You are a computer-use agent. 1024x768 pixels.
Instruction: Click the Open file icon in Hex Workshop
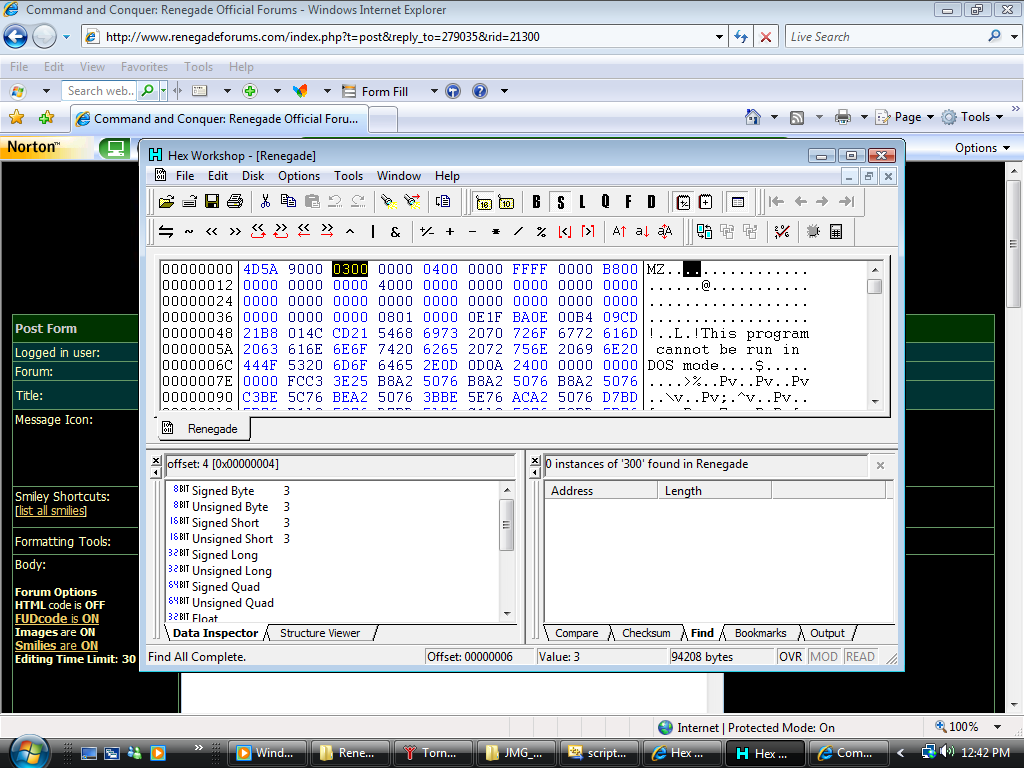pos(167,201)
